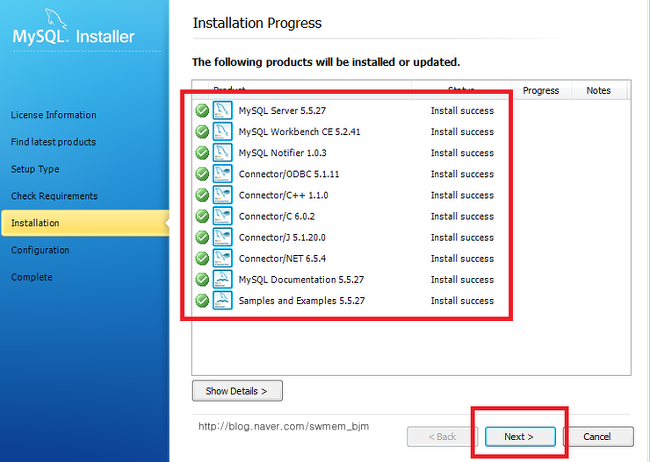
Task: Select MySQL Documentation 5.5.27 text
Action: click(301, 280)
